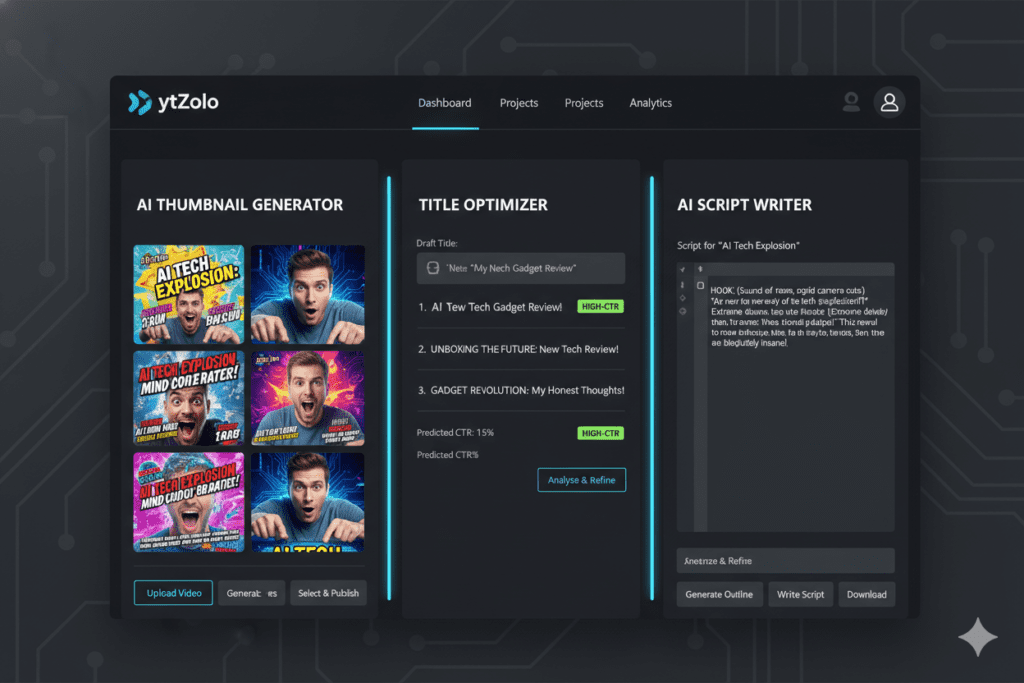
Task: Open the circled user profile icon
Action: pyautogui.click(x=888, y=102)
